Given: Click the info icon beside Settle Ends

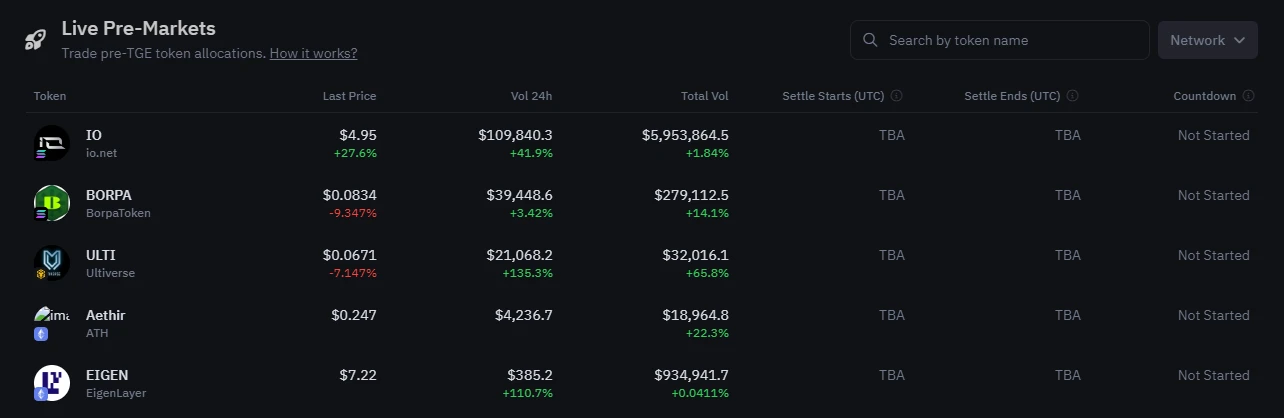Looking at the screenshot, I should pyautogui.click(x=1073, y=96).
